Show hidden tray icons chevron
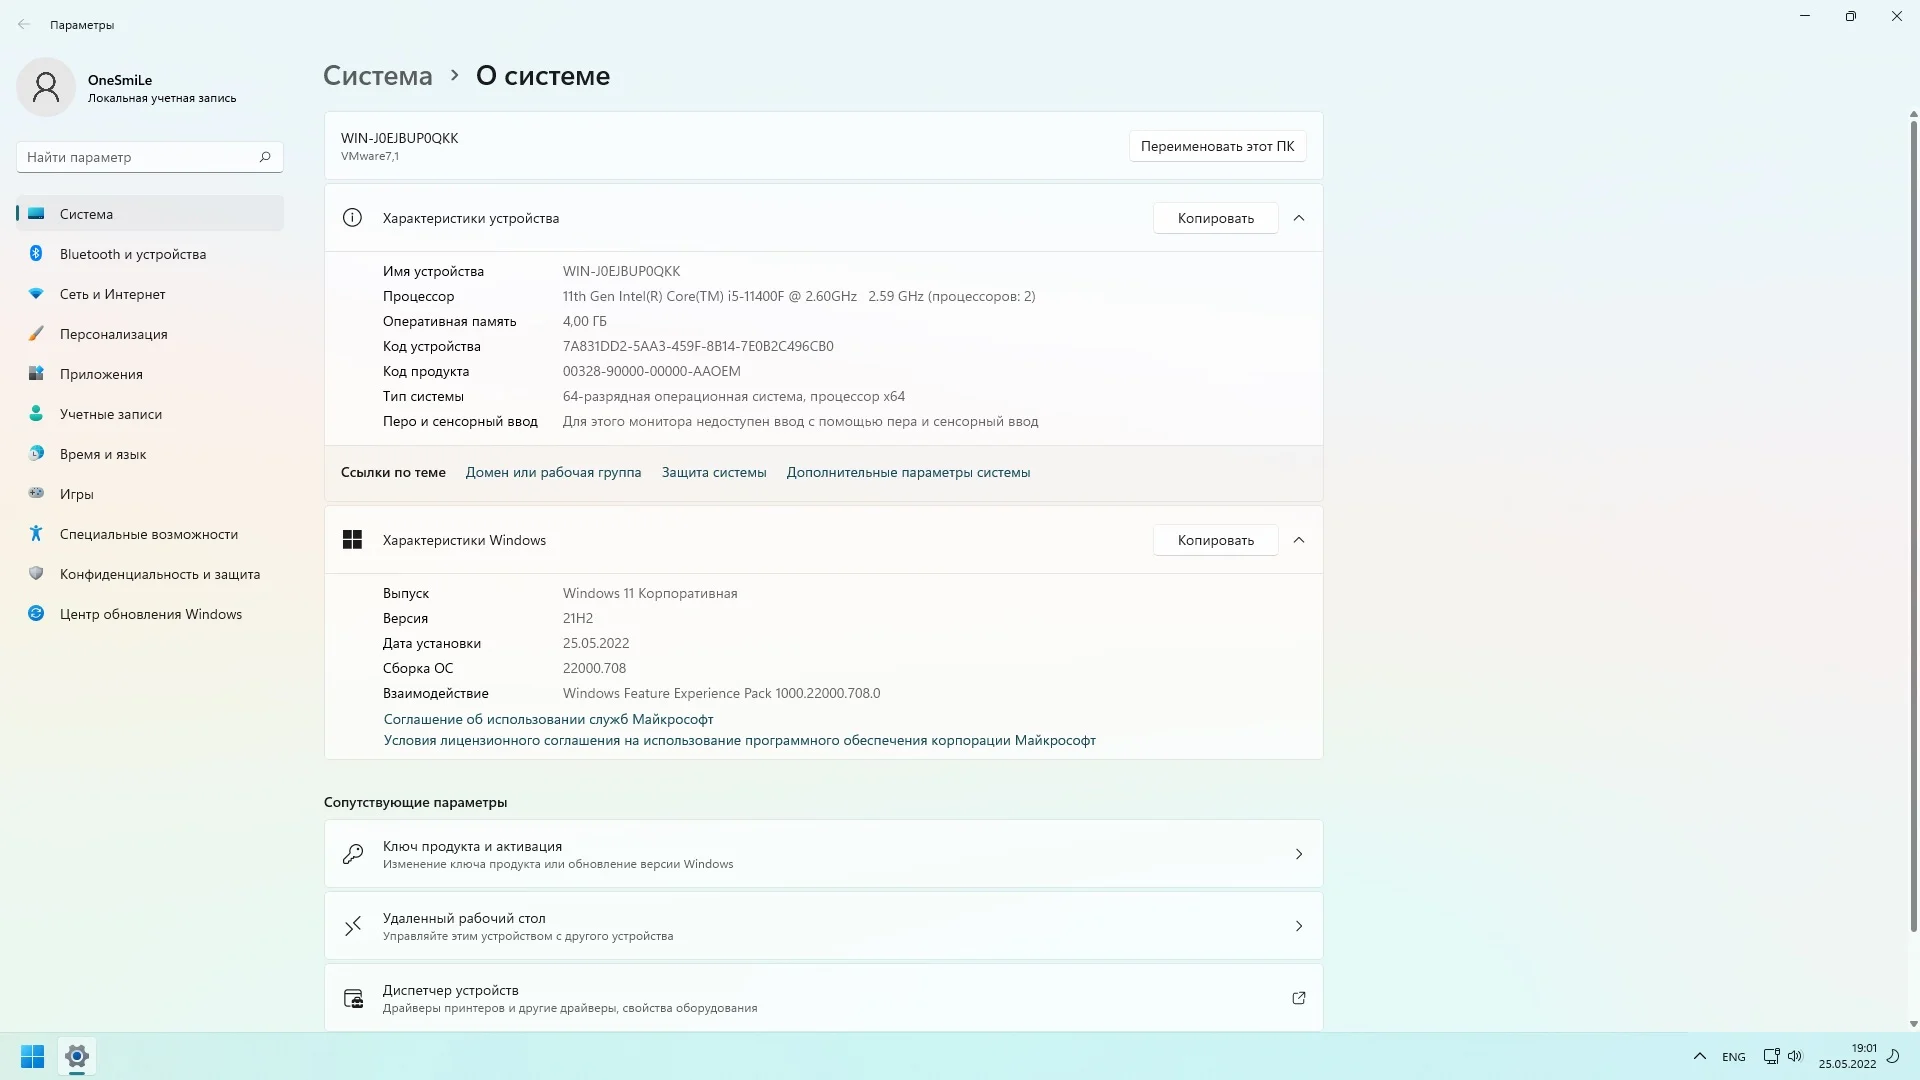 click(x=1699, y=1056)
